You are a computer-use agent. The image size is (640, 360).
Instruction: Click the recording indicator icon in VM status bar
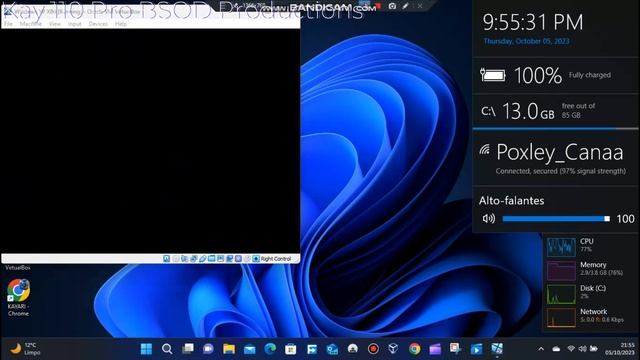point(229,259)
